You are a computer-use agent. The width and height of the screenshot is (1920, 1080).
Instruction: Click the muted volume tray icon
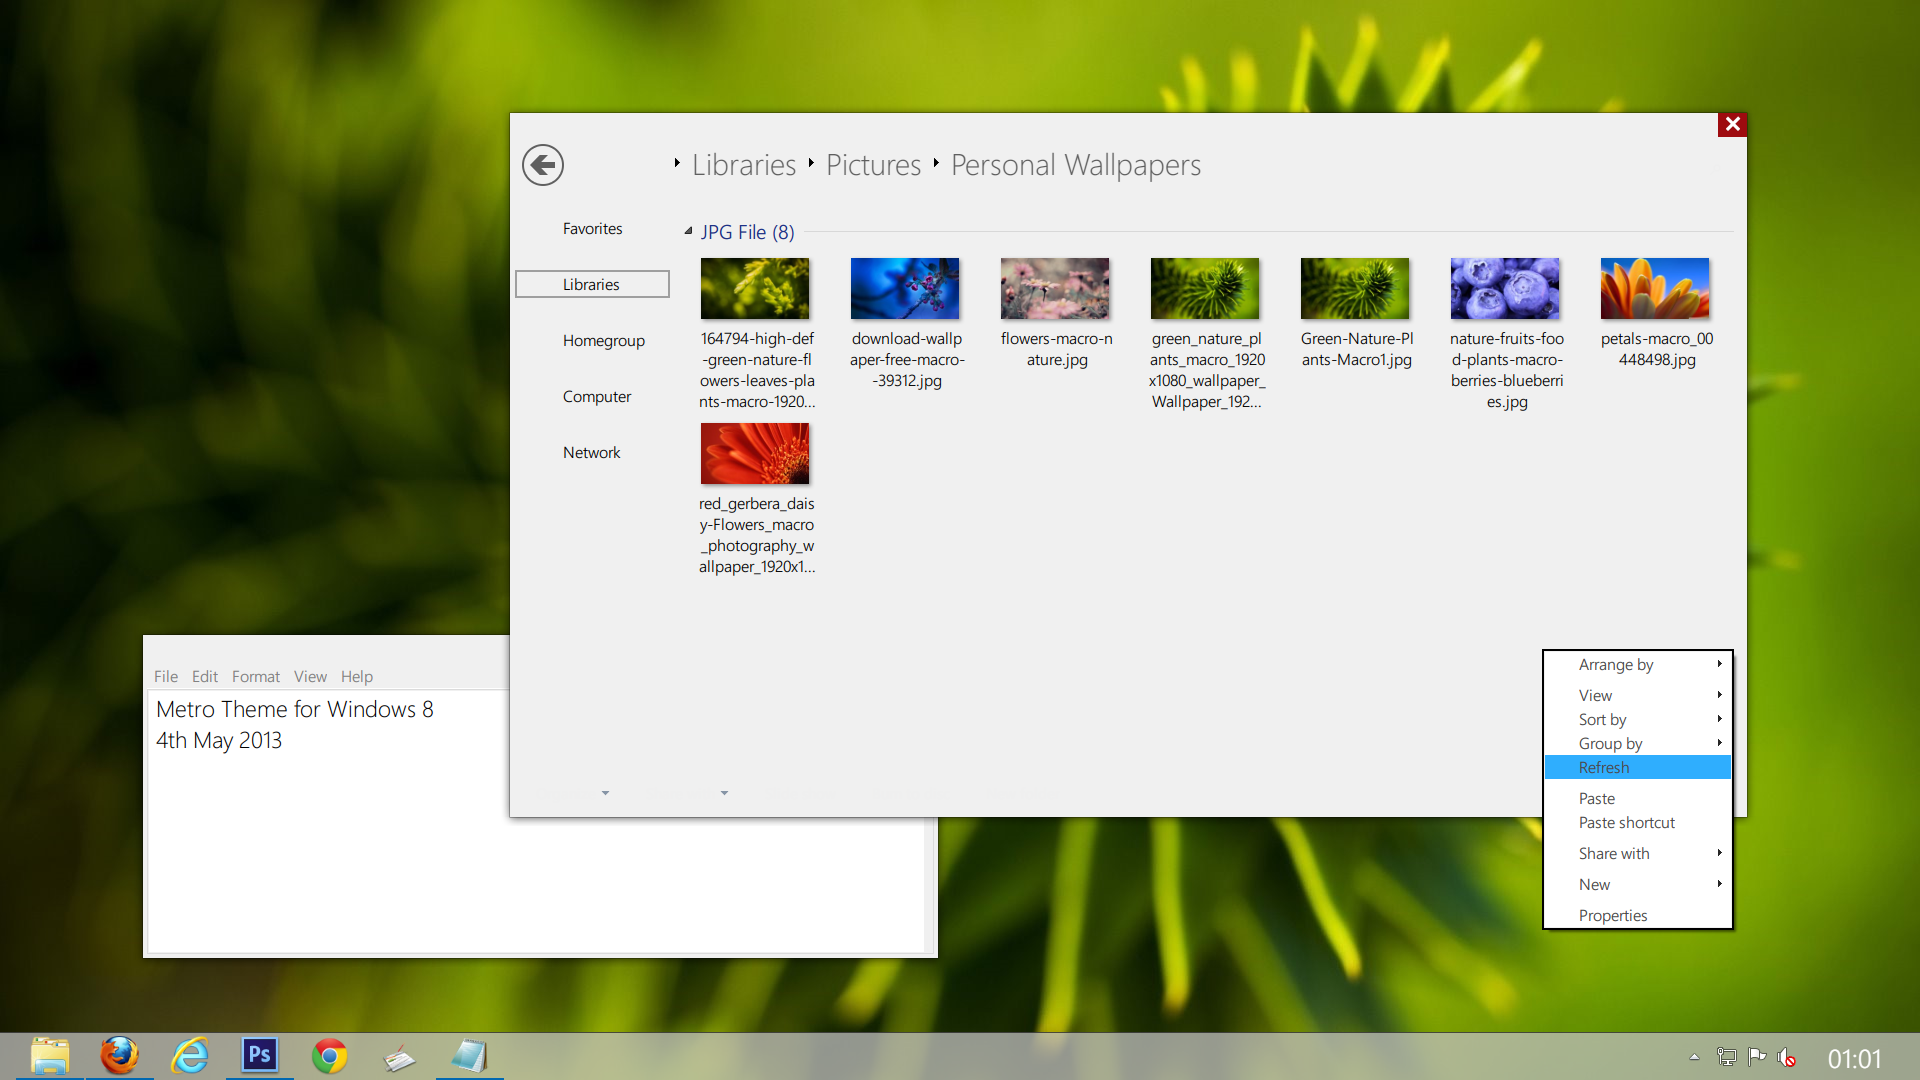pyautogui.click(x=1787, y=1057)
